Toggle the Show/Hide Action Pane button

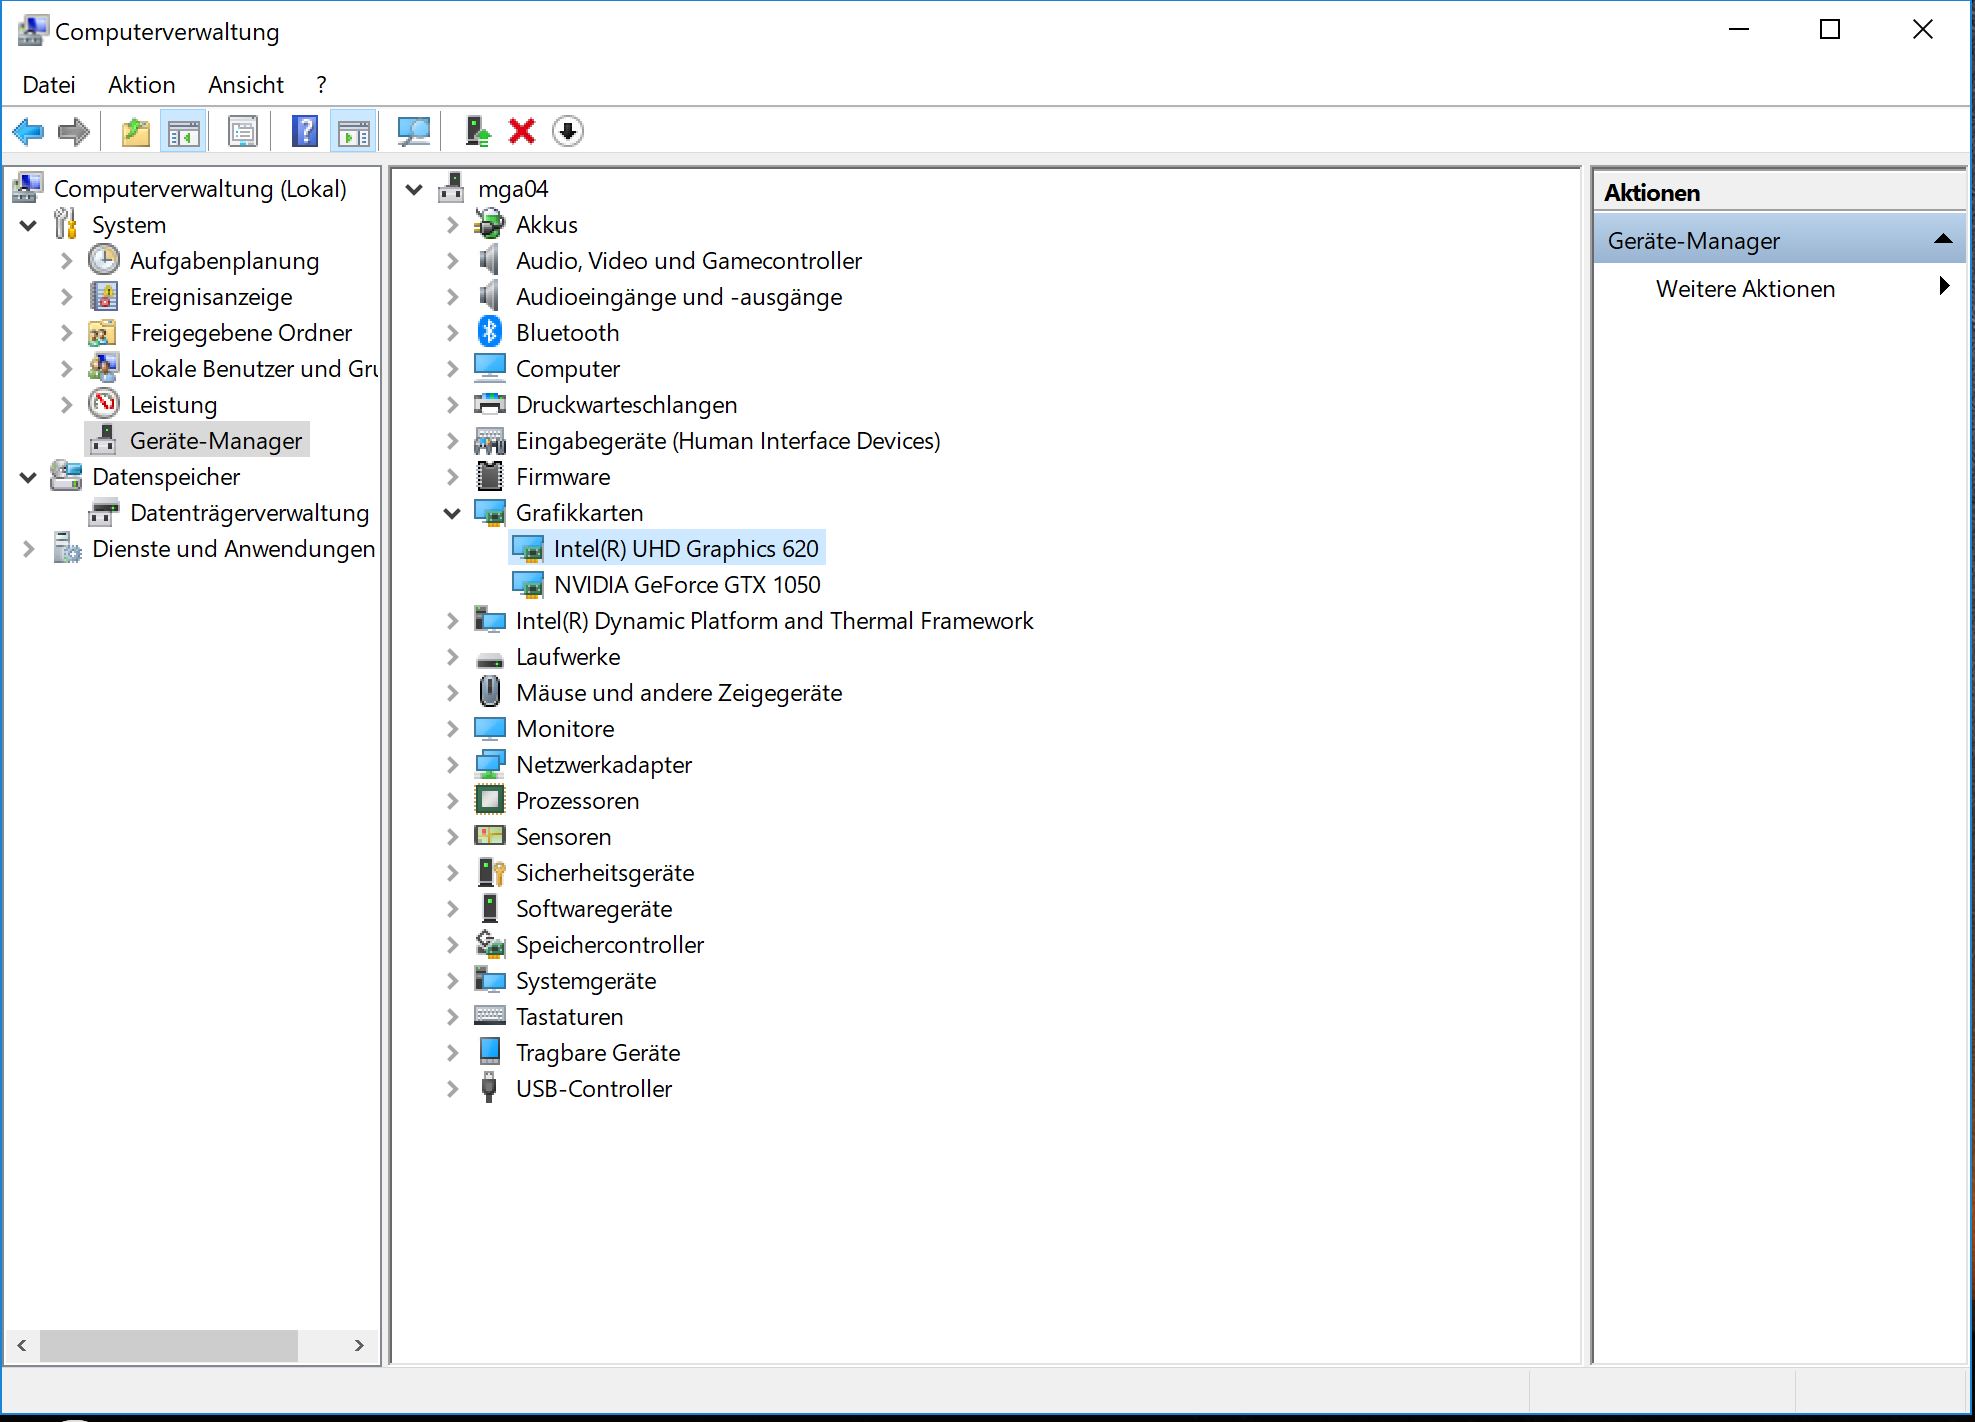click(x=354, y=132)
